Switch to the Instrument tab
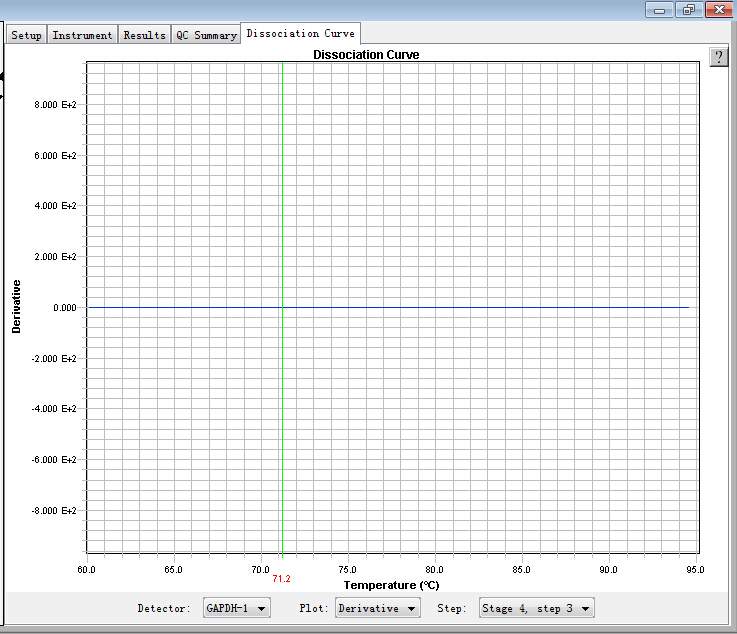Image resolution: width=737 pixels, height=634 pixels. pos(82,35)
